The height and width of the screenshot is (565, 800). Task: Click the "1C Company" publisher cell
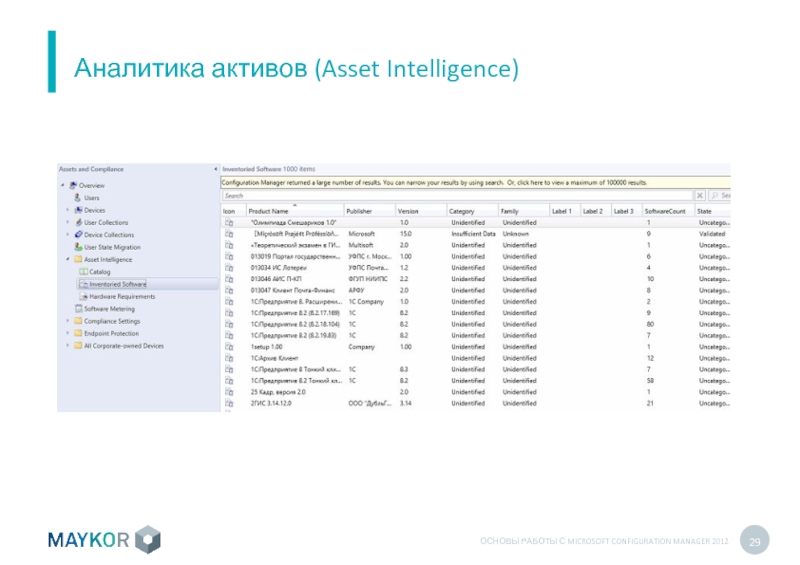(366, 301)
